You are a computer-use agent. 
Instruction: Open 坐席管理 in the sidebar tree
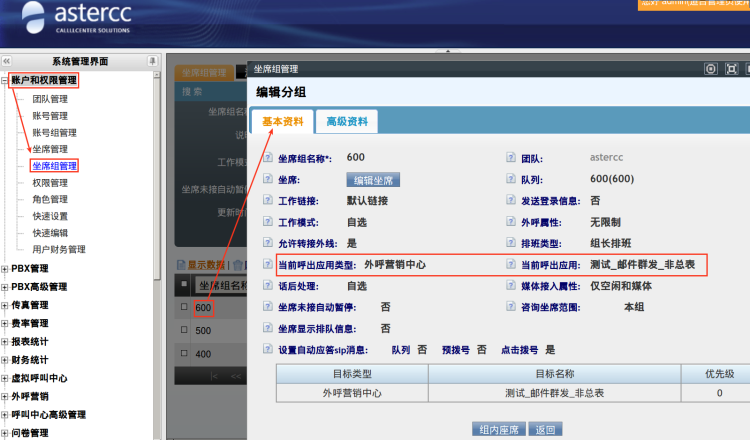pos(50,149)
